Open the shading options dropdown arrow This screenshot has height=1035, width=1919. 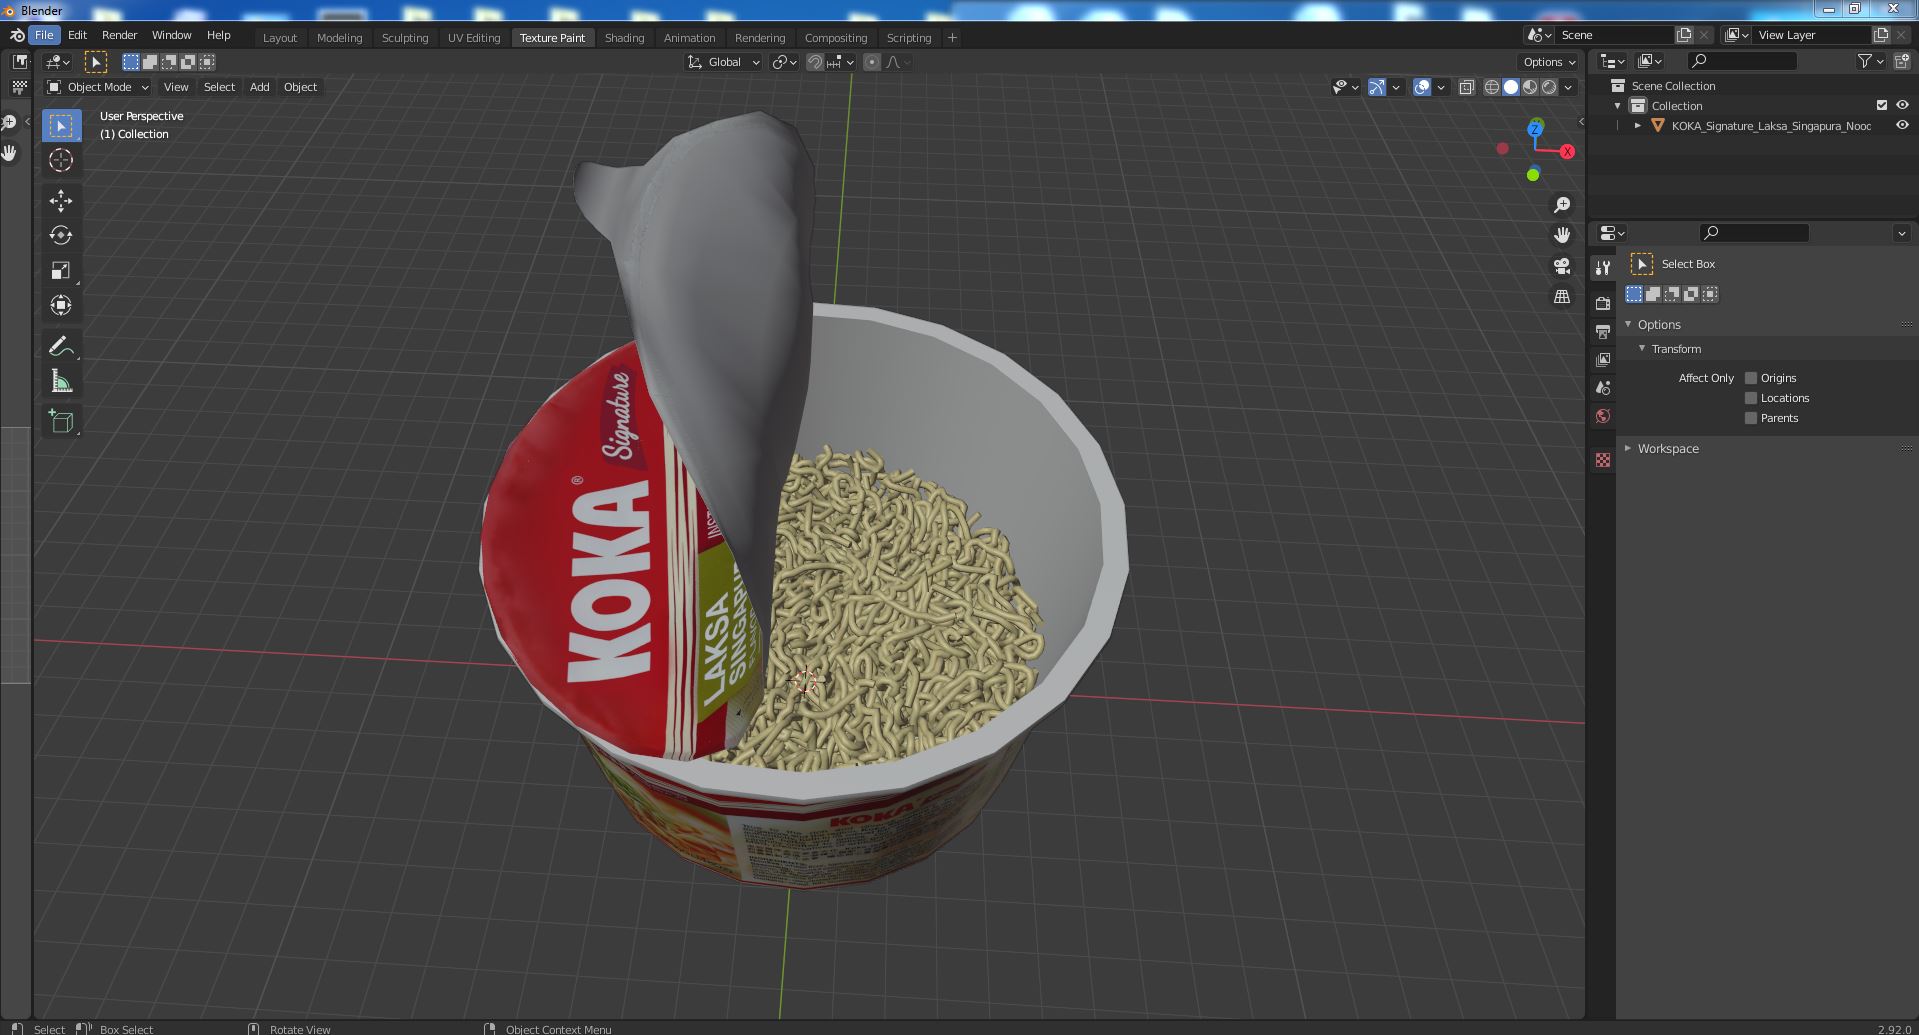click(x=1568, y=87)
